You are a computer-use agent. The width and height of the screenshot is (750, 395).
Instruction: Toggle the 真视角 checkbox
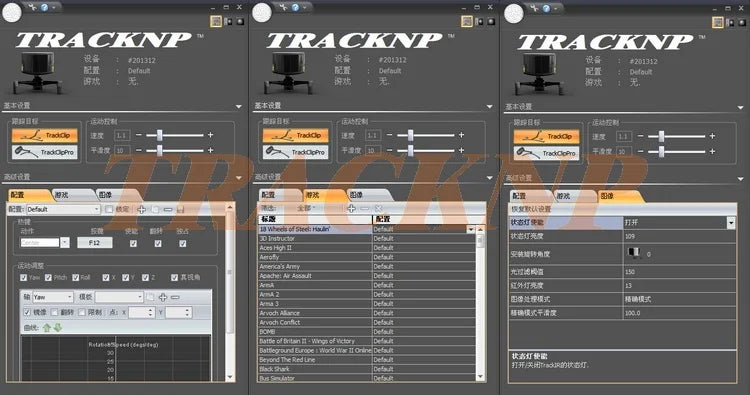[x=175, y=277]
